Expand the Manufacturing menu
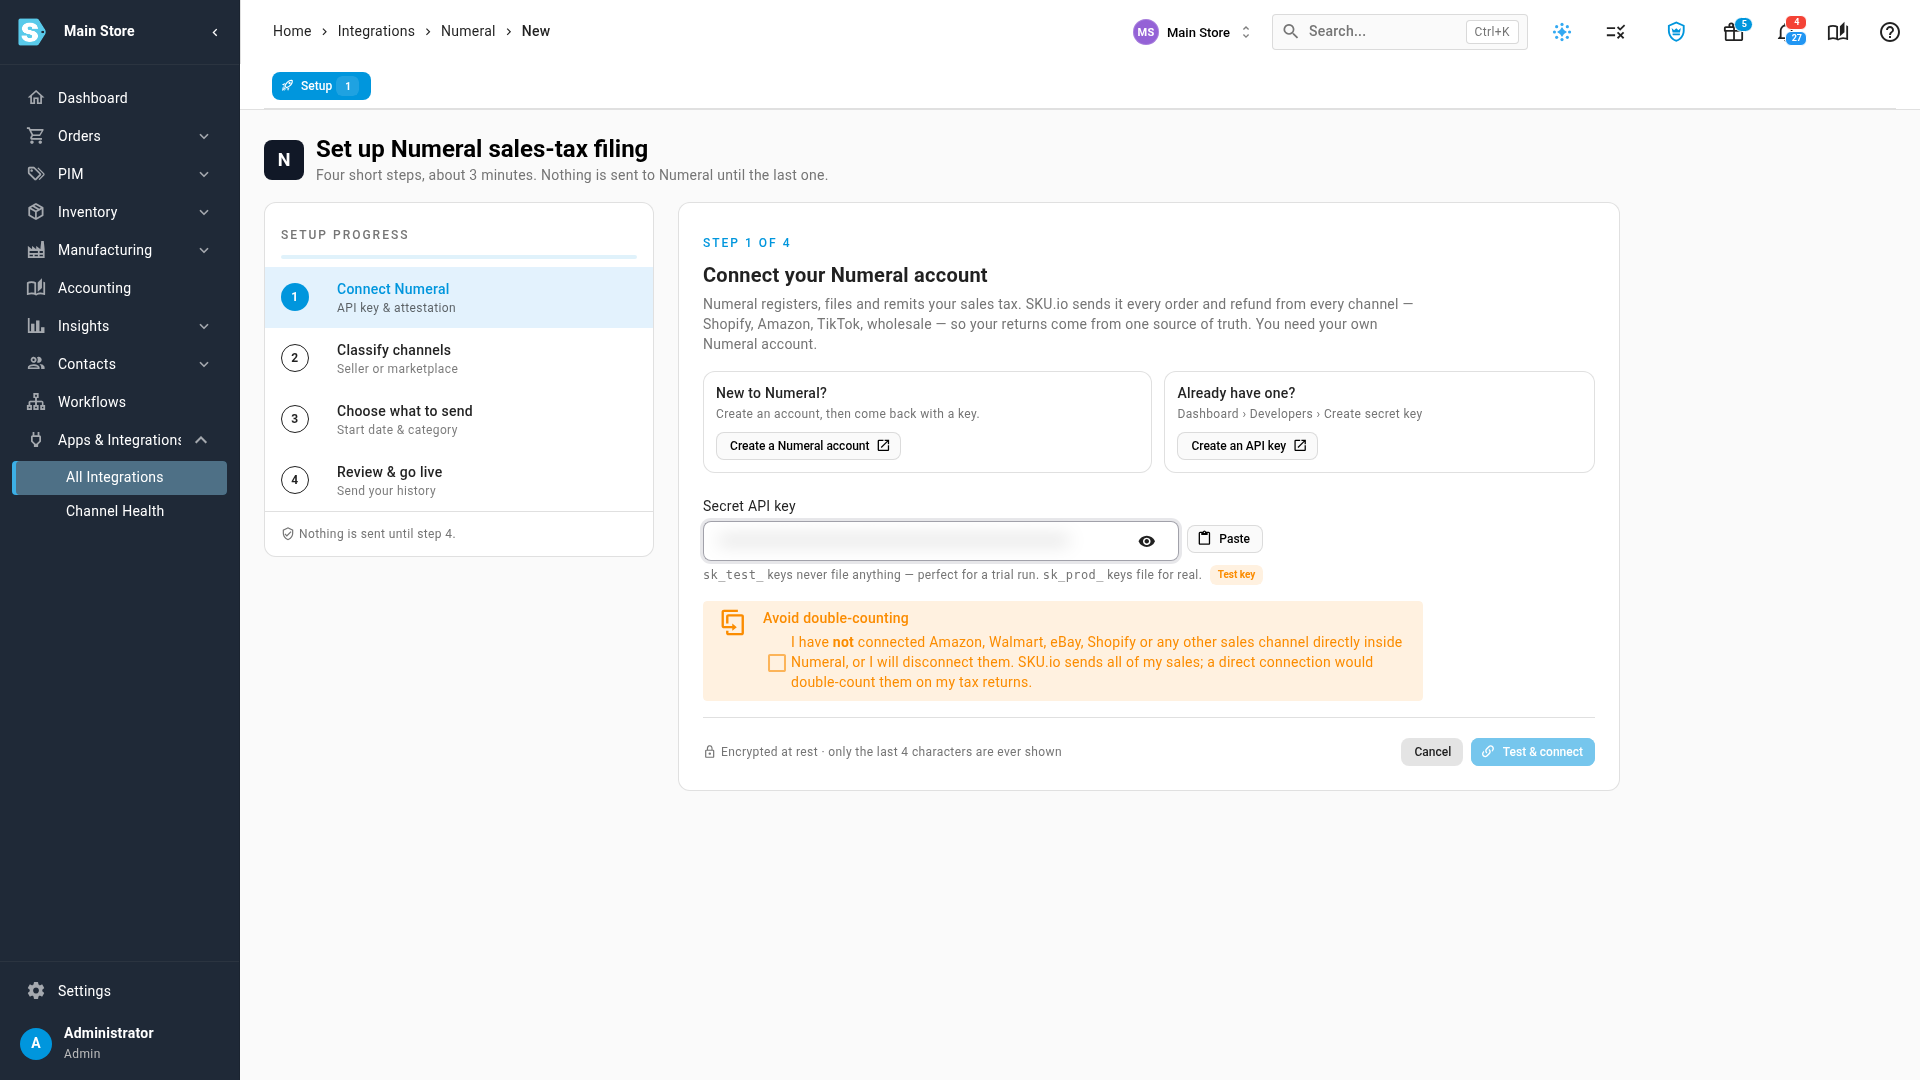Screen dimensions: 1920x1080 (119, 250)
